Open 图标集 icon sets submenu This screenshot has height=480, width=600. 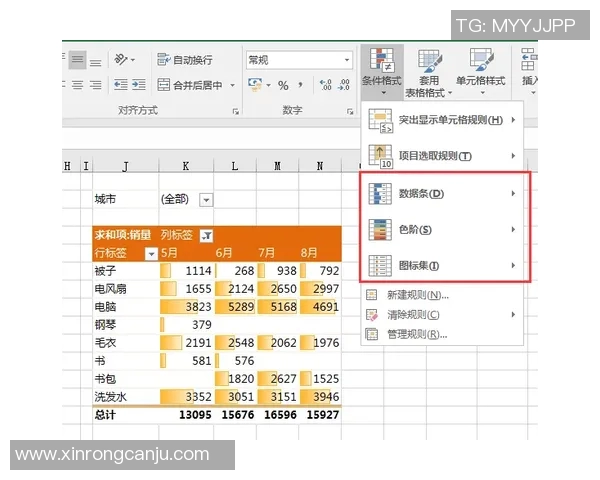442,266
